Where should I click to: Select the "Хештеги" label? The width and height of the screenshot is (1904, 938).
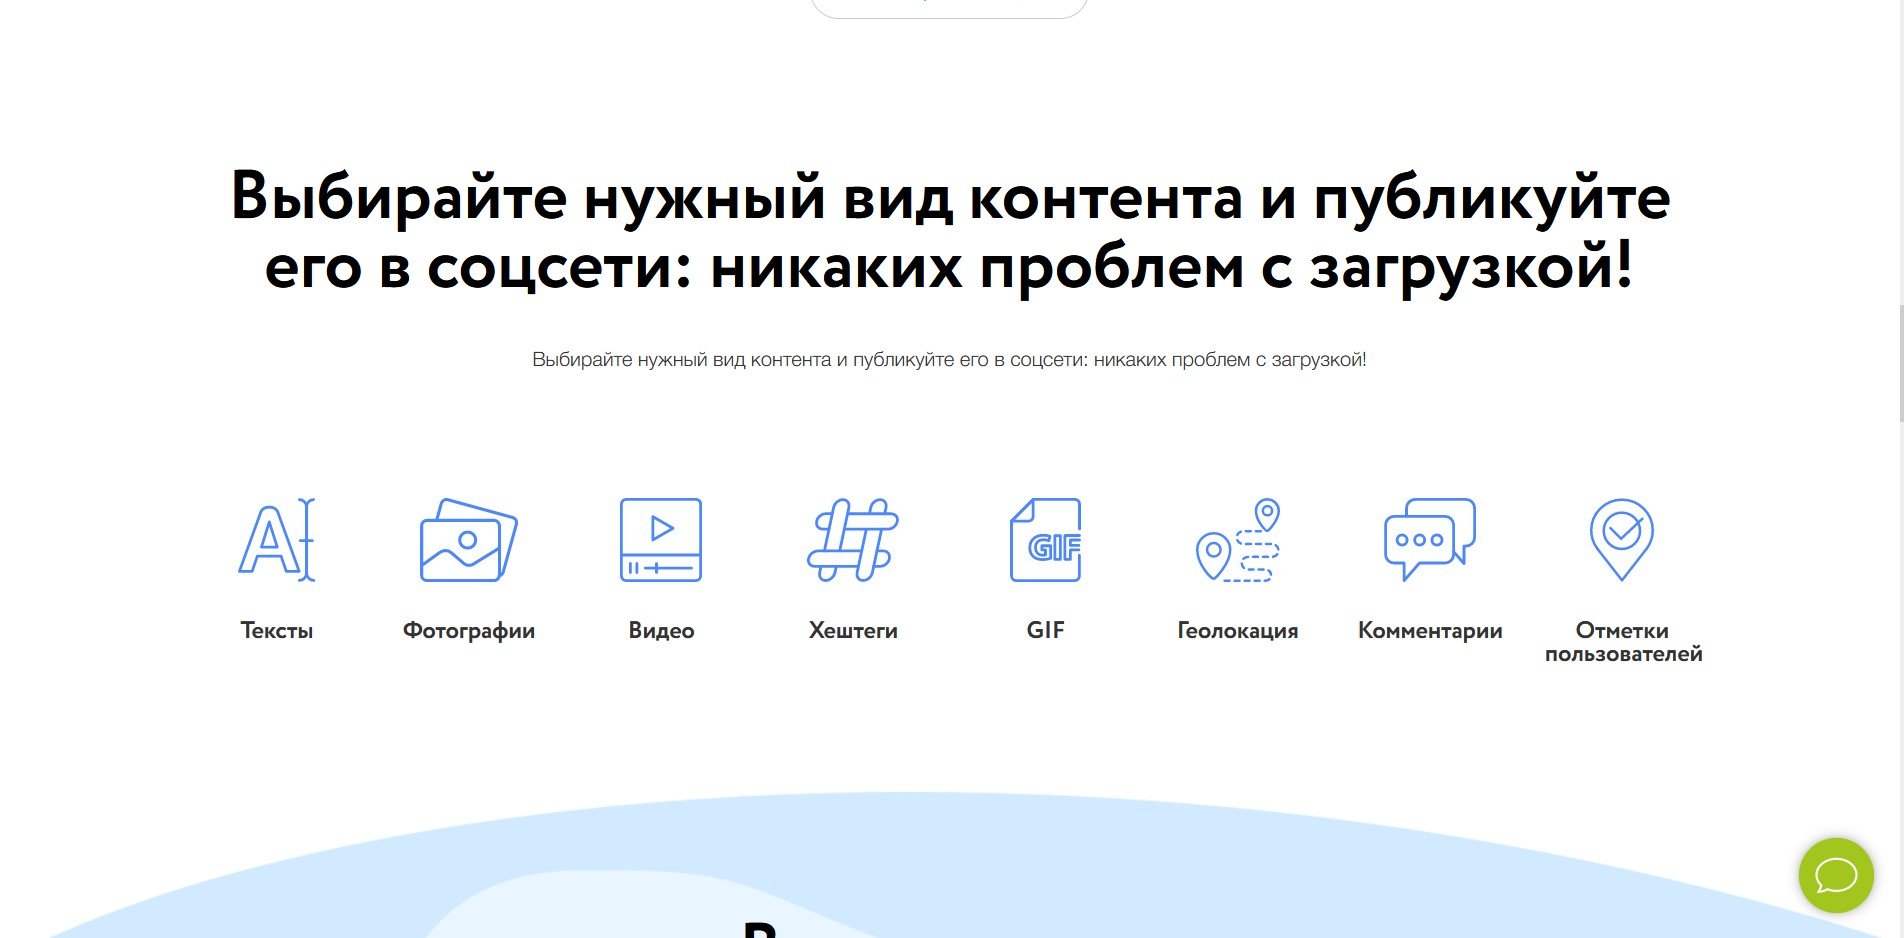(853, 631)
